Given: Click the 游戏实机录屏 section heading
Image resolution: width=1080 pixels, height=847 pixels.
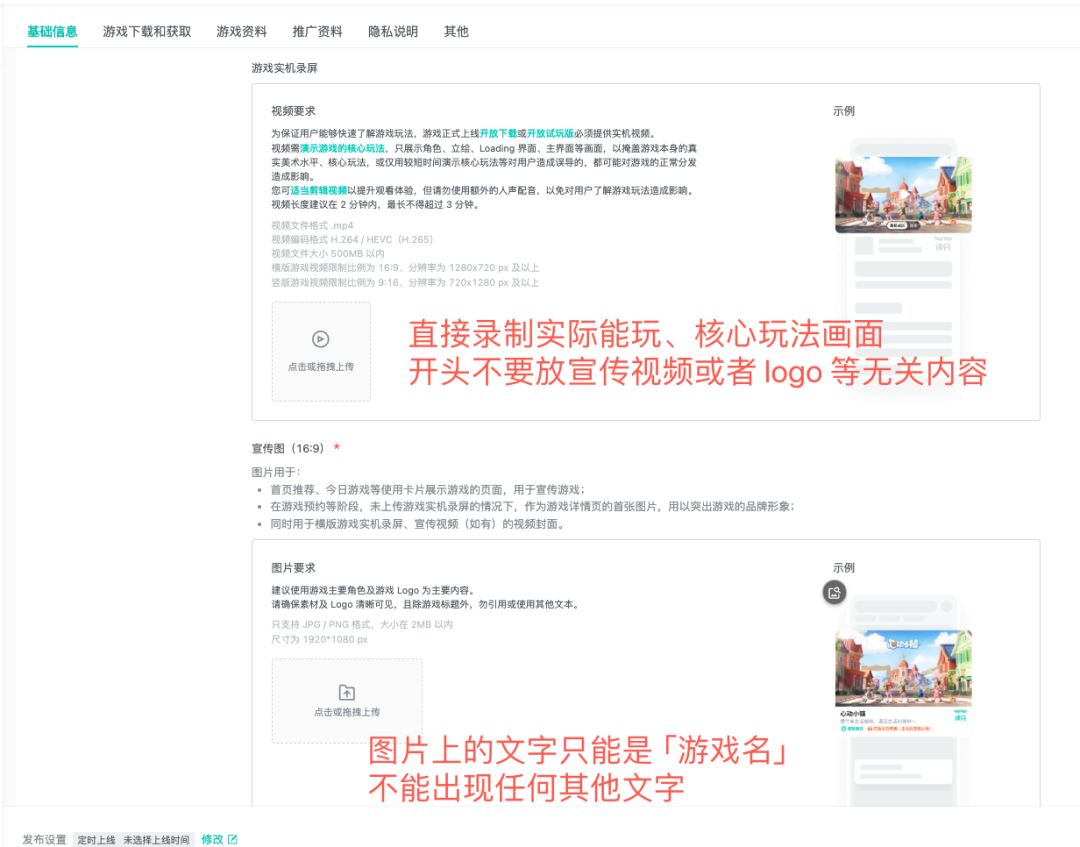Looking at the screenshot, I should click(284, 67).
